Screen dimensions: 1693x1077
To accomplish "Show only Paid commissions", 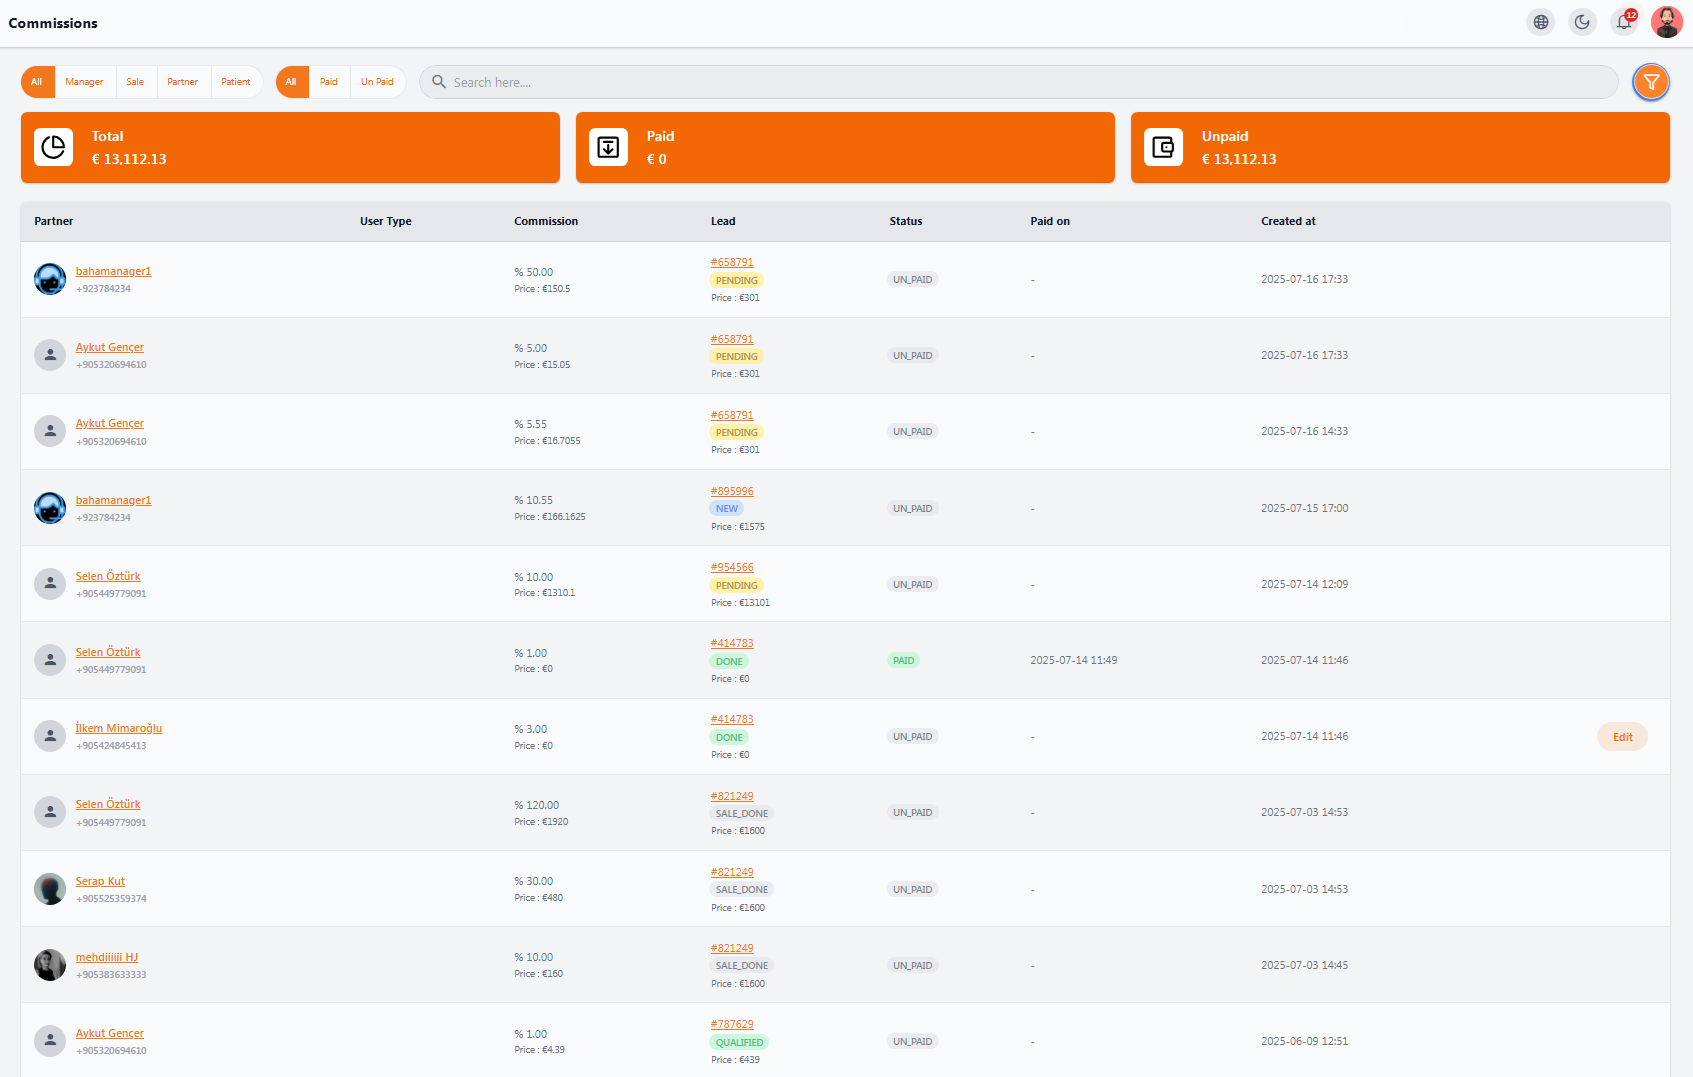I will [x=329, y=82].
